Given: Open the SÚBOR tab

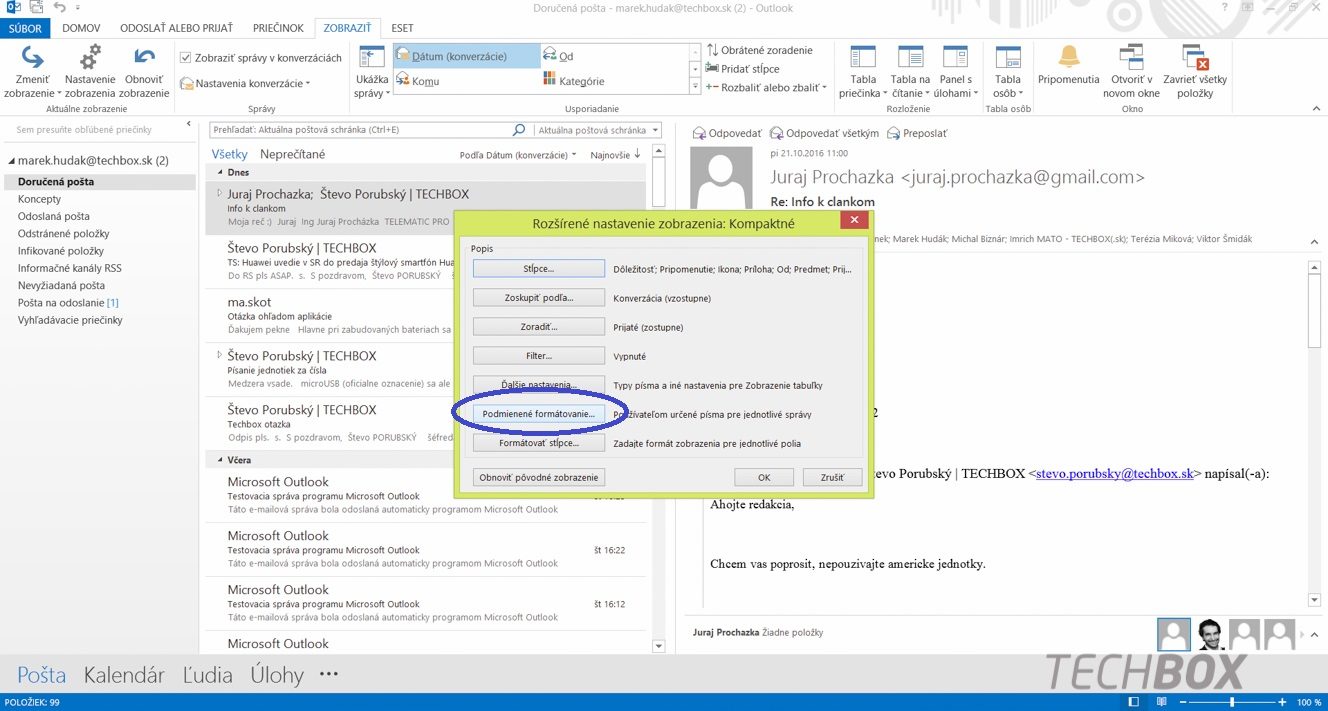Looking at the screenshot, I should pyautogui.click(x=26, y=28).
